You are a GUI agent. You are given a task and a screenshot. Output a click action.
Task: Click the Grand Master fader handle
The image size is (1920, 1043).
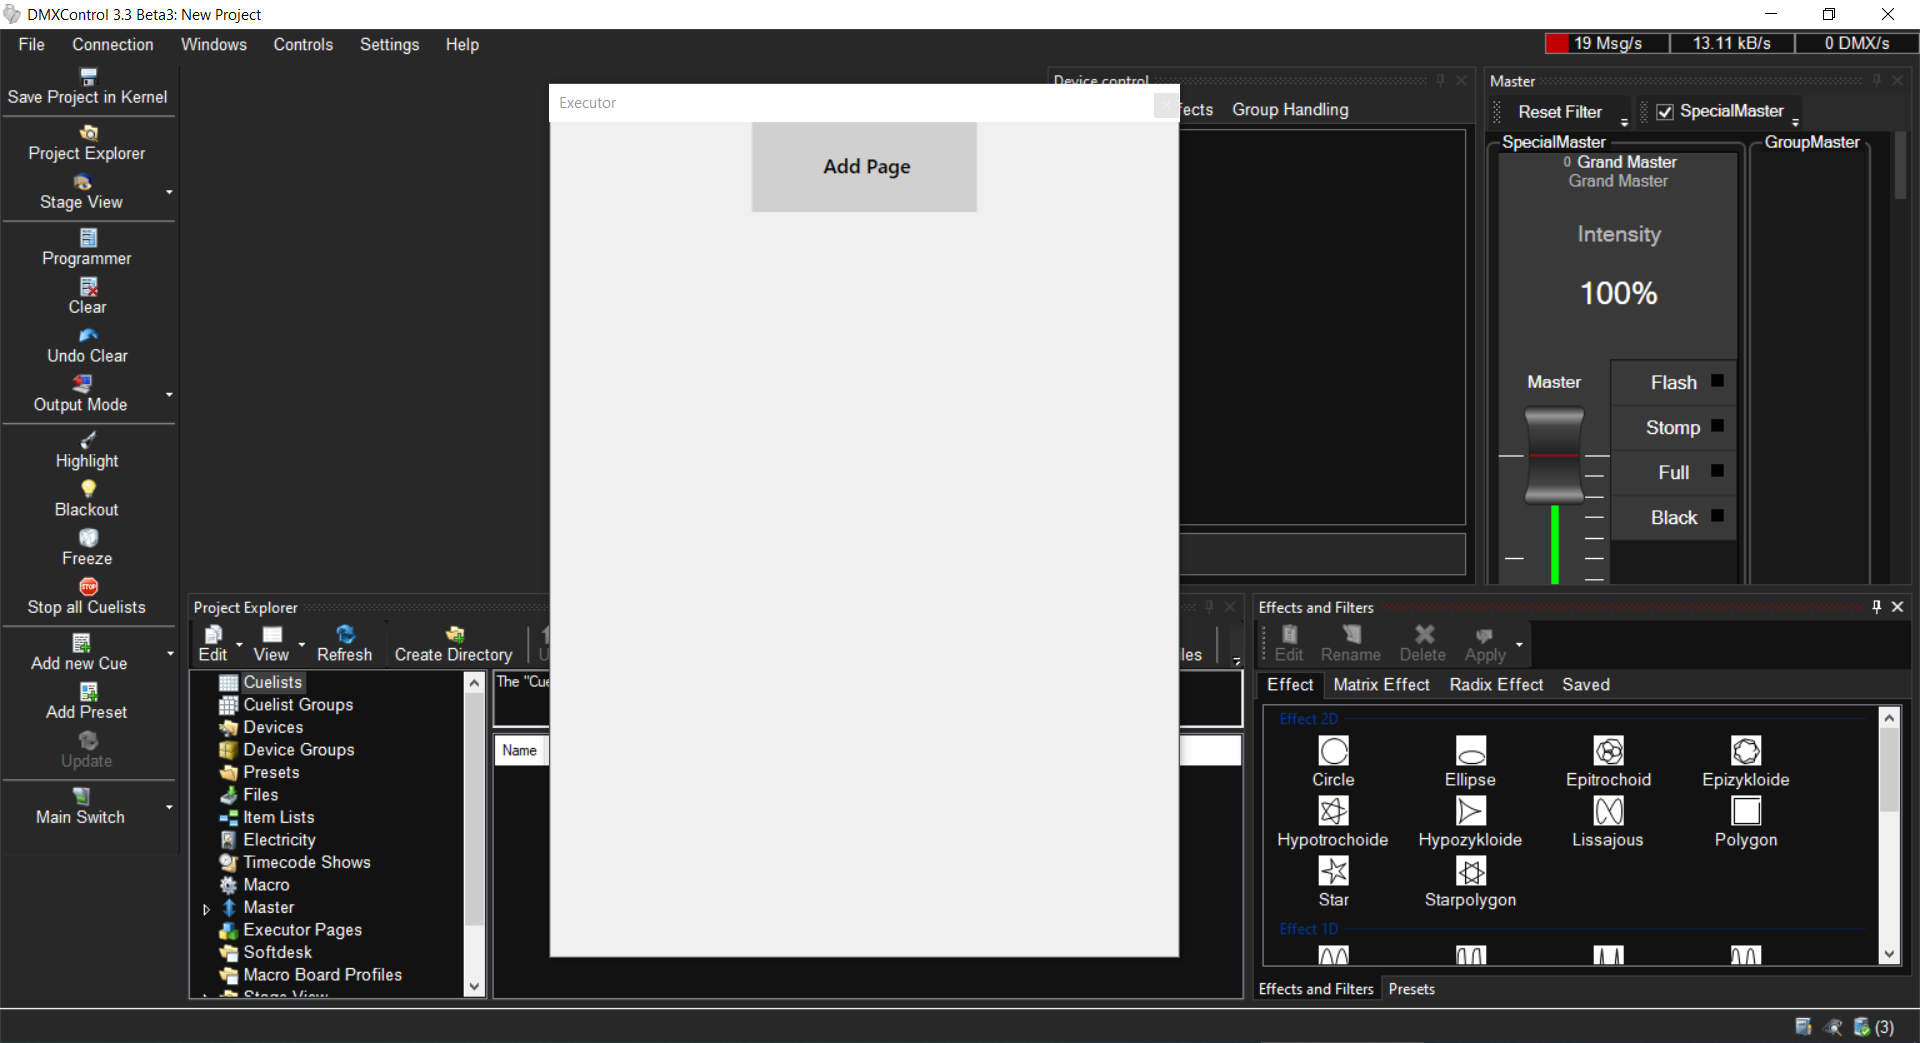[1554, 456]
